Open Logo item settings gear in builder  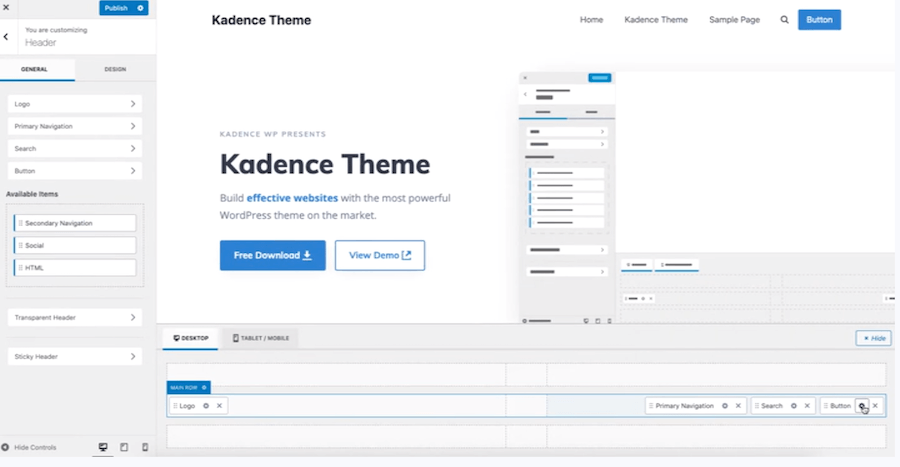click(x=206, y=406)
